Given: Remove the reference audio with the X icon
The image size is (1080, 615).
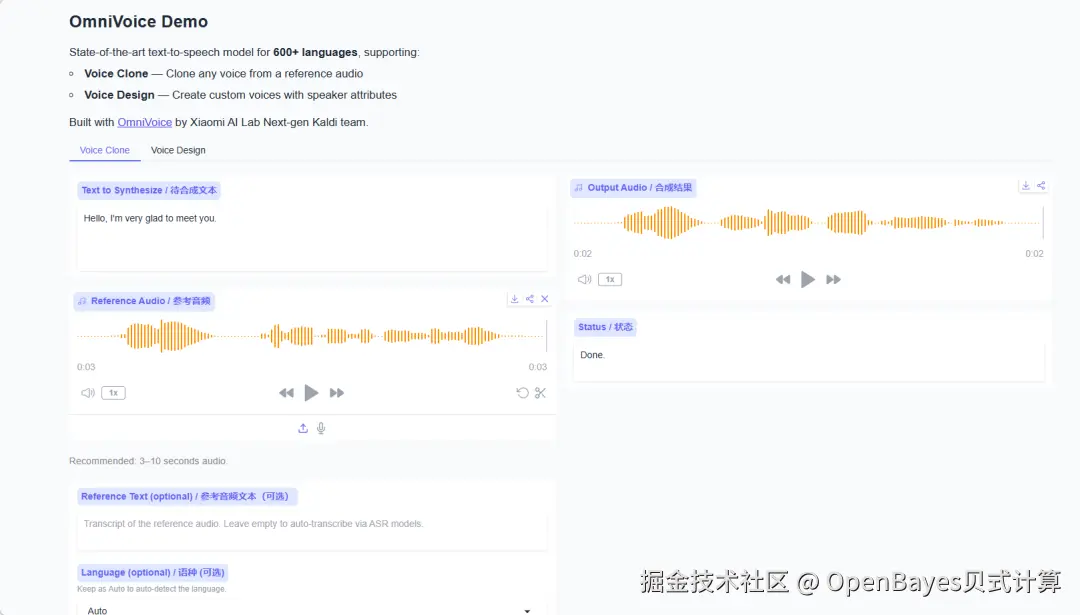Looking at the screenshot, I should click(x=545, y=299).
